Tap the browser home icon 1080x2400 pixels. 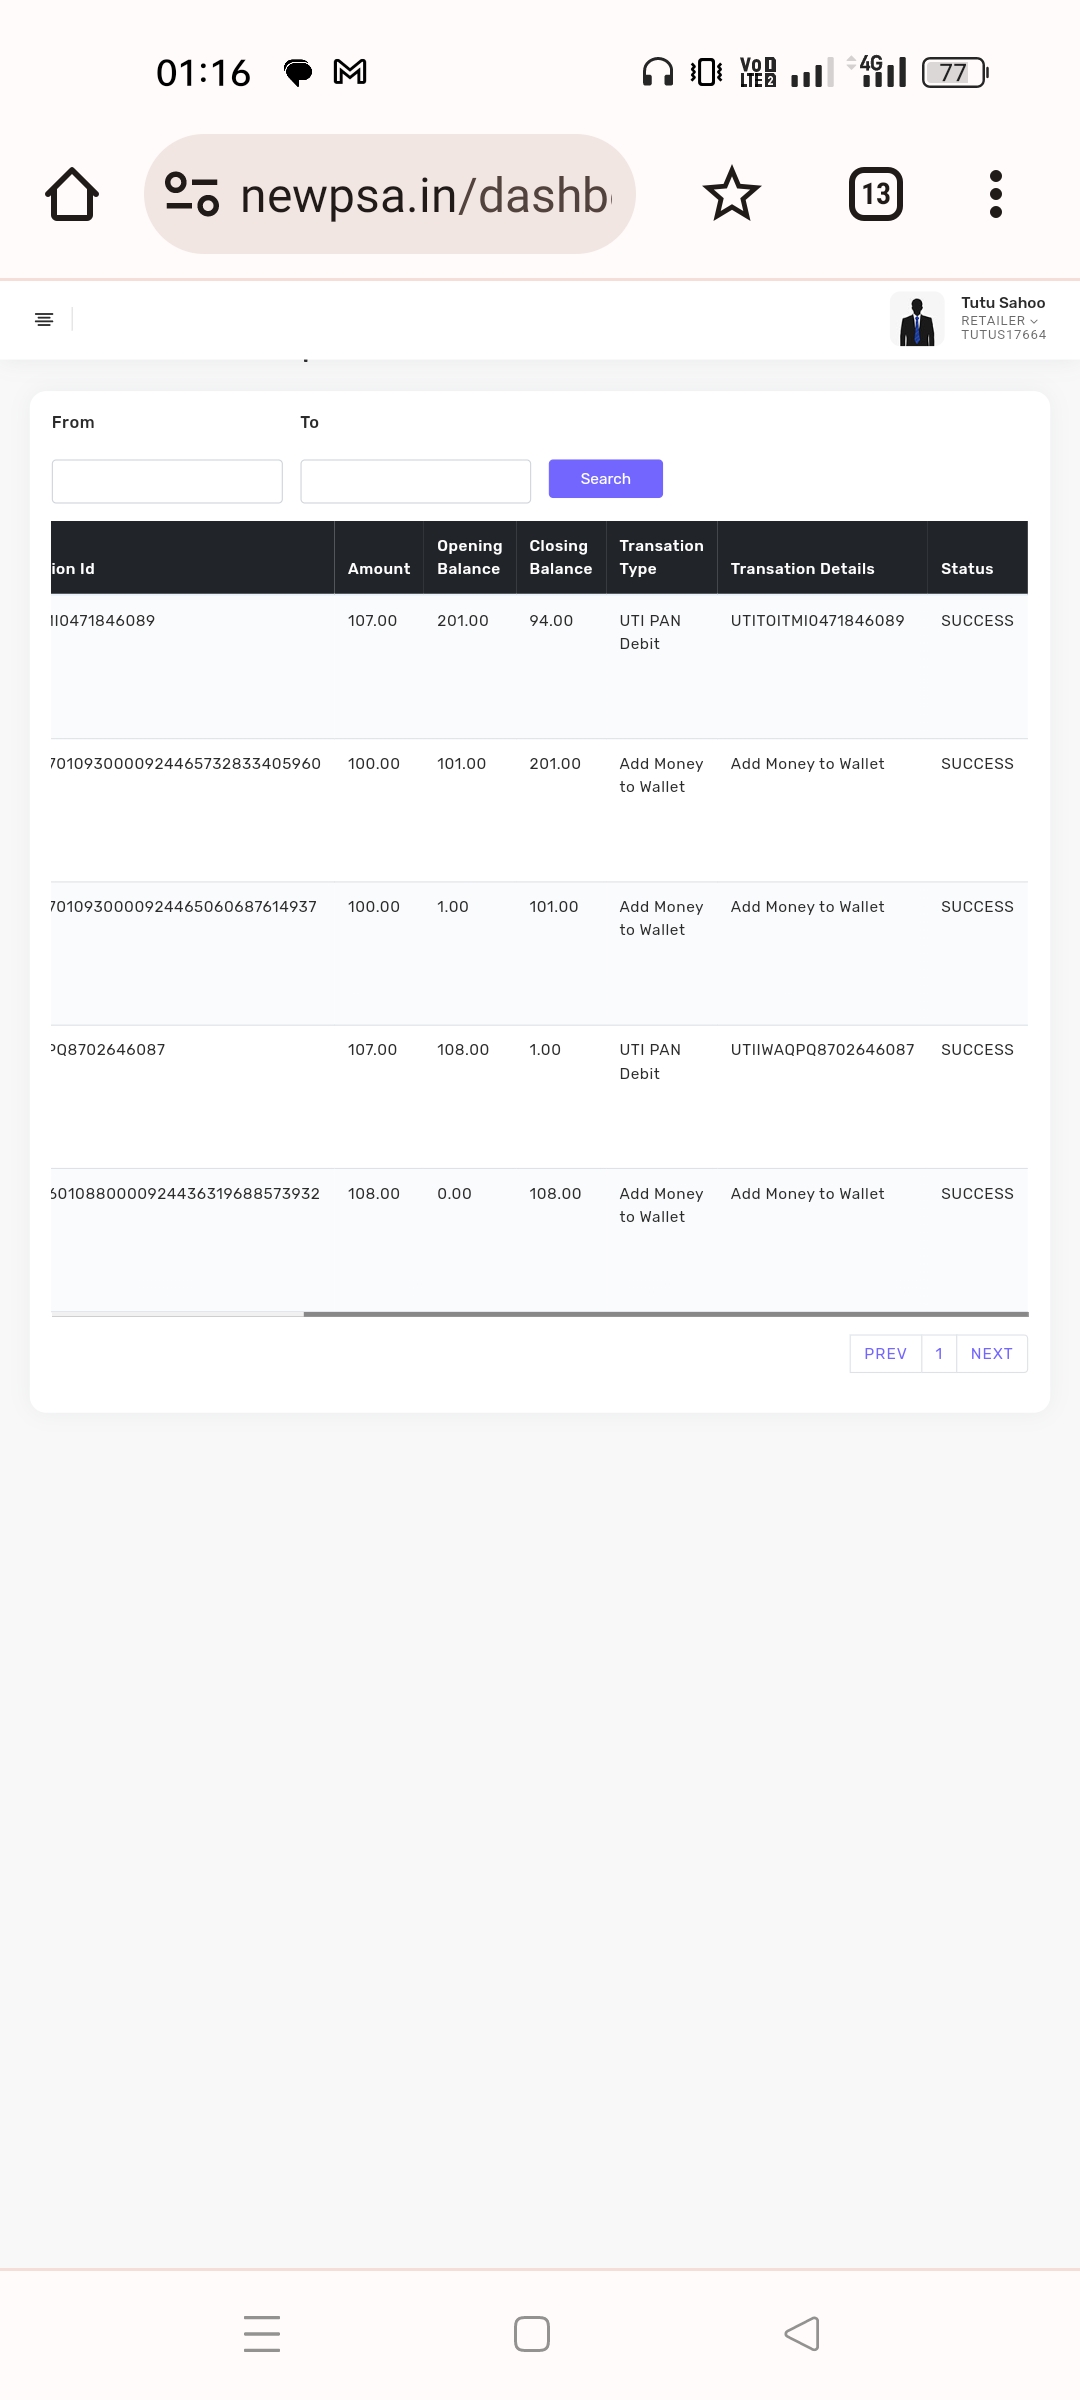click(x=72, y=194)
